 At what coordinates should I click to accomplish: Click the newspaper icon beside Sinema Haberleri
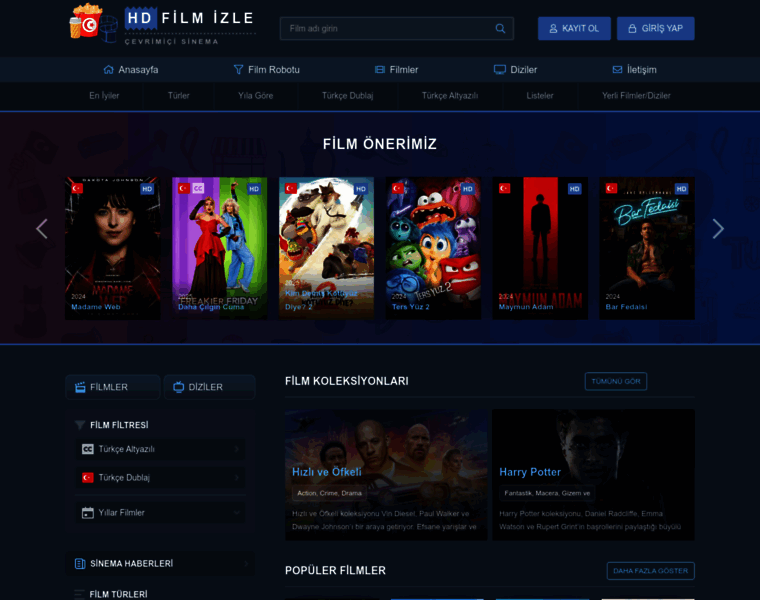(80, 564)
